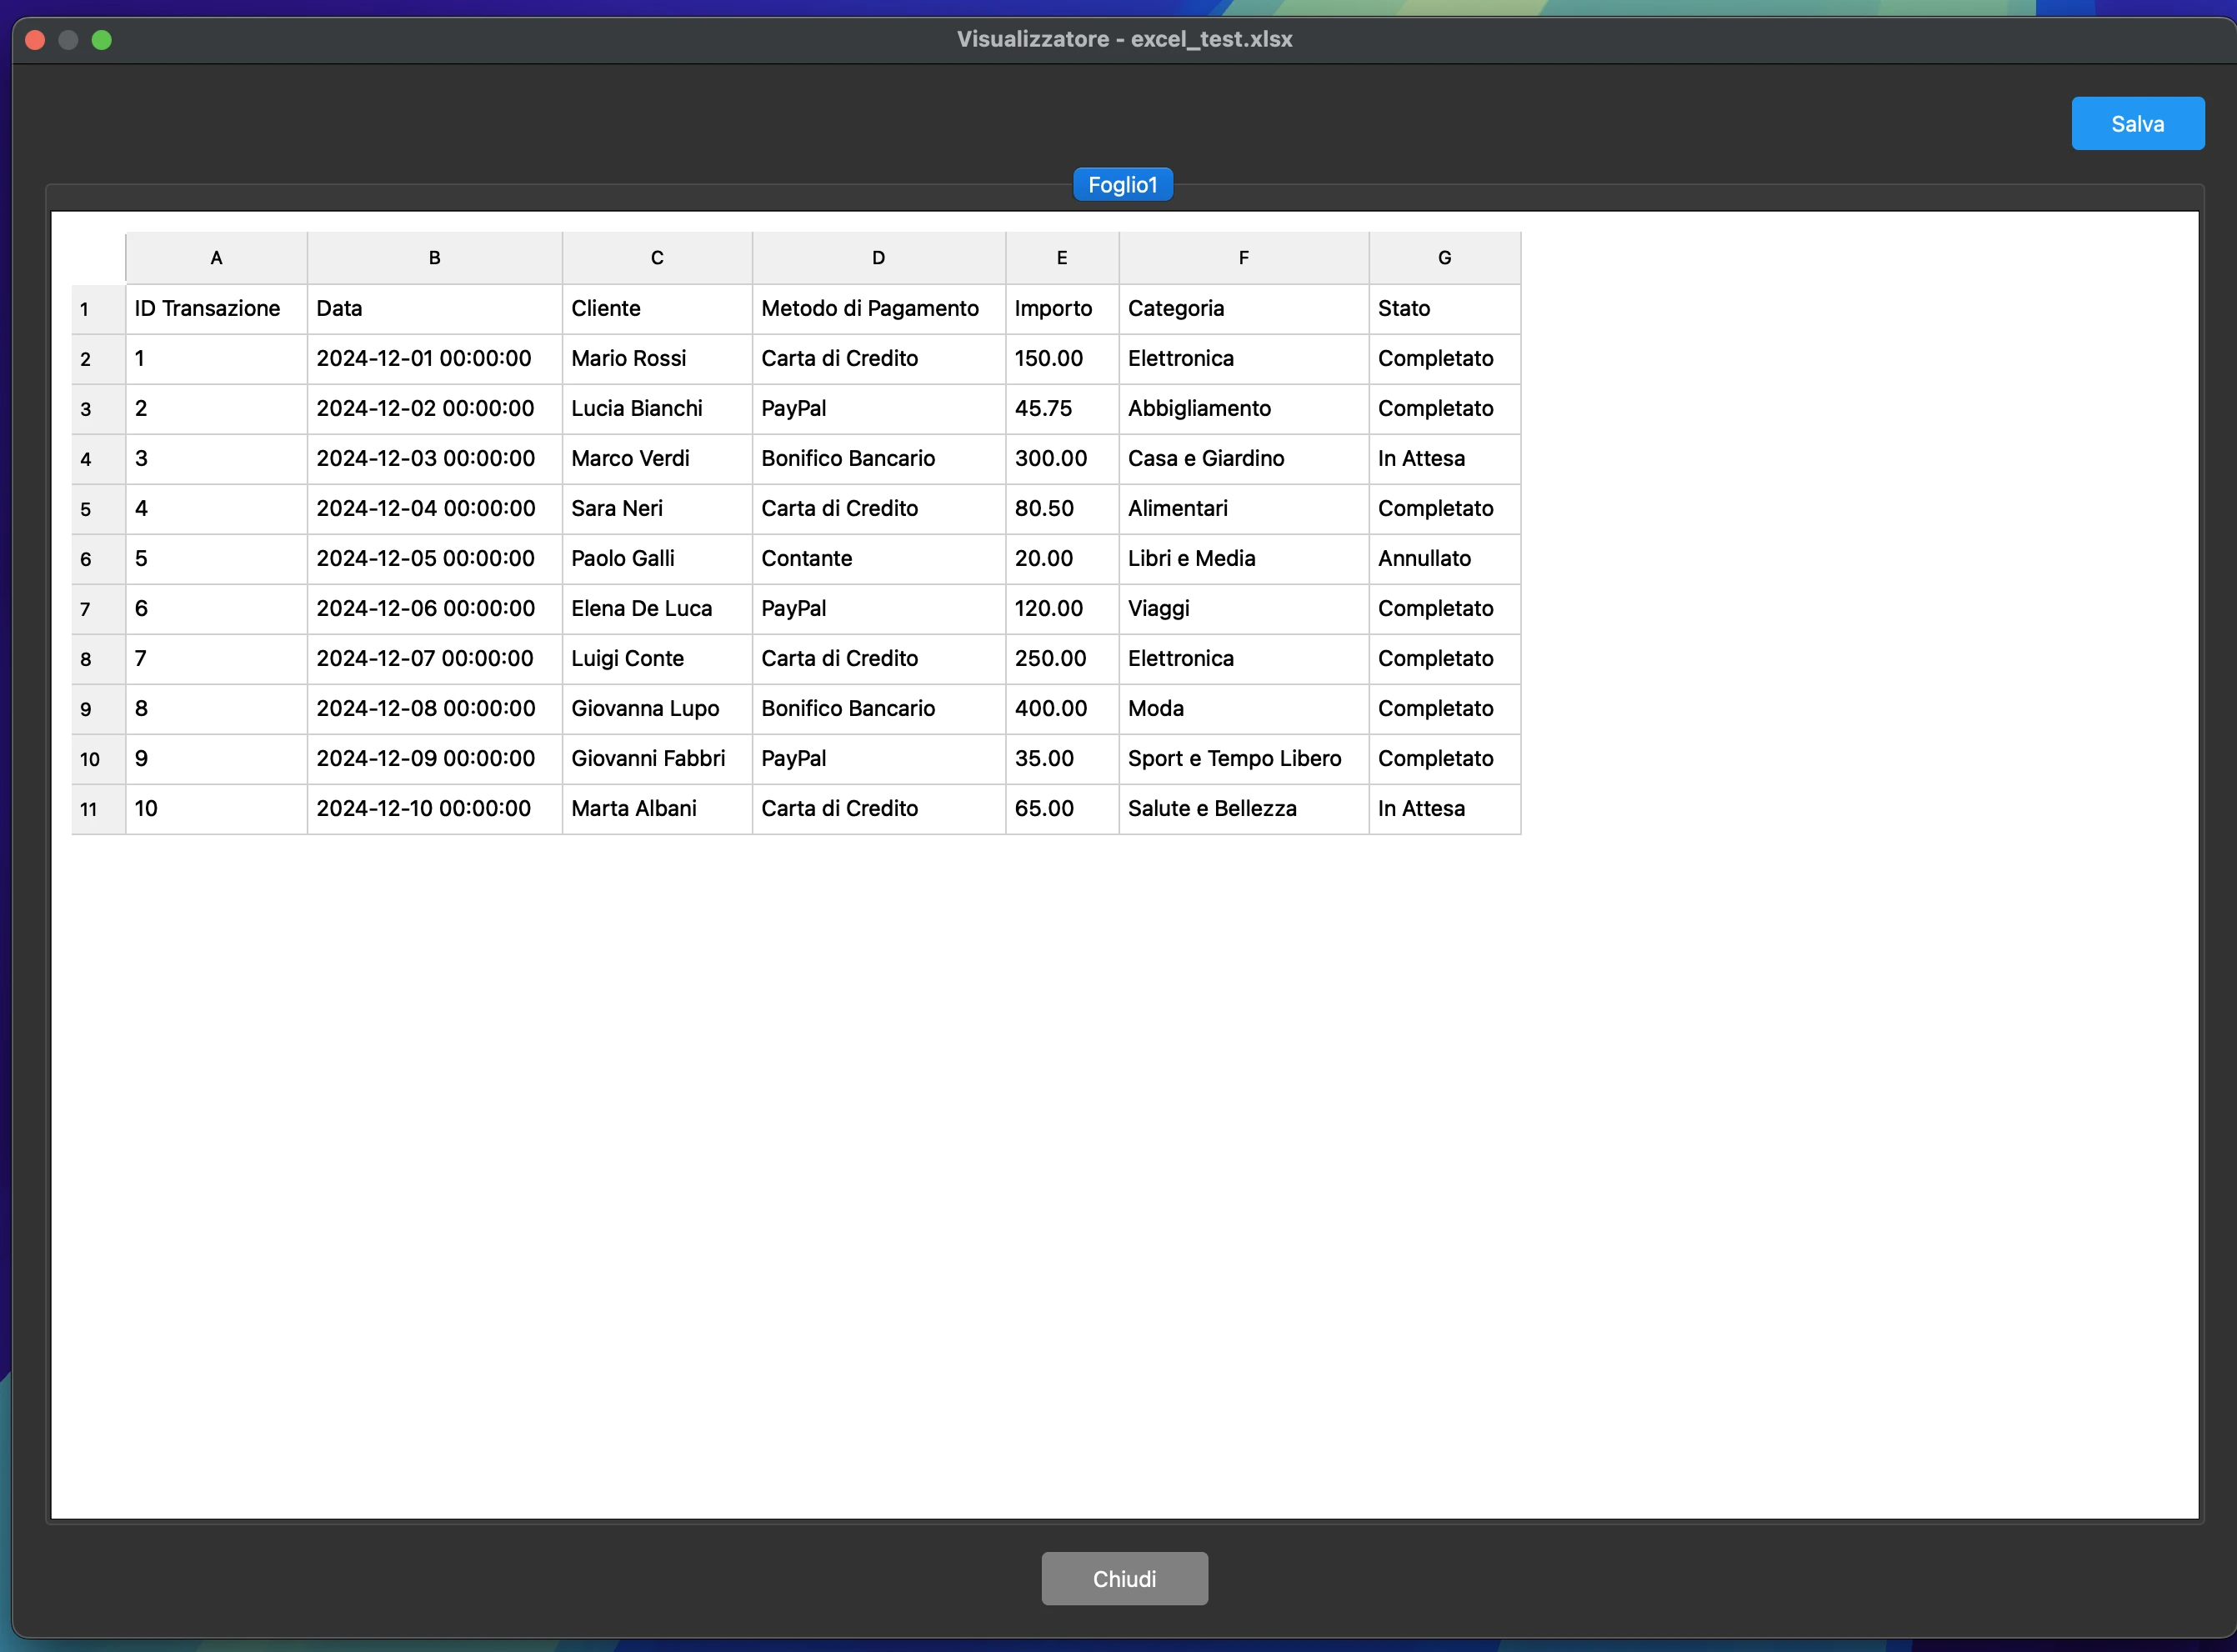Screen dimensions: 2237x1652
Task: Select the 'Giovanna Lupo' cell
Action: 657,708
